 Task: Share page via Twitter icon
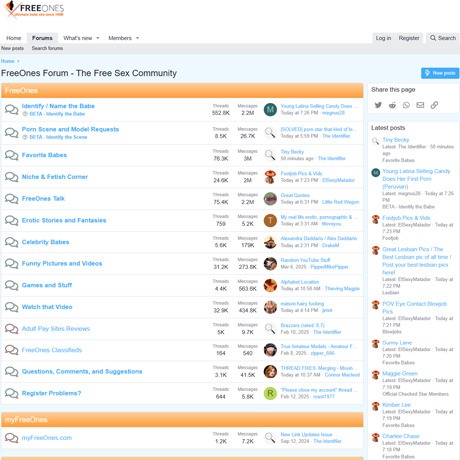click(378, 105)
